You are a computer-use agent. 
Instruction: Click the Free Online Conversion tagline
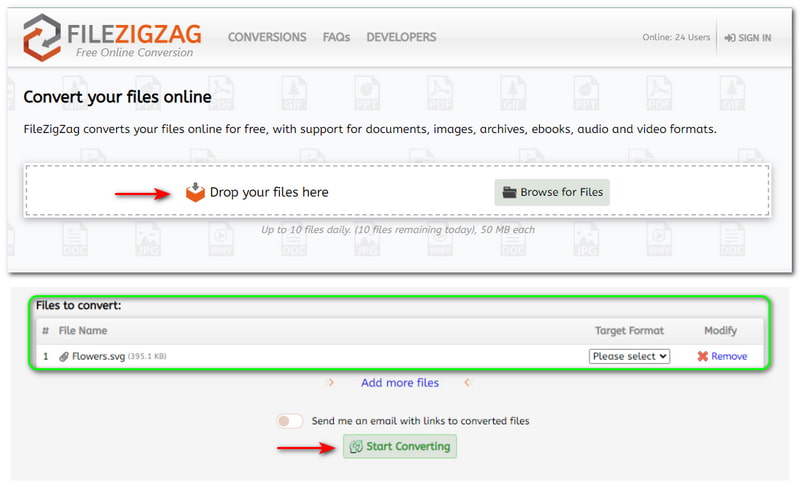135,53
